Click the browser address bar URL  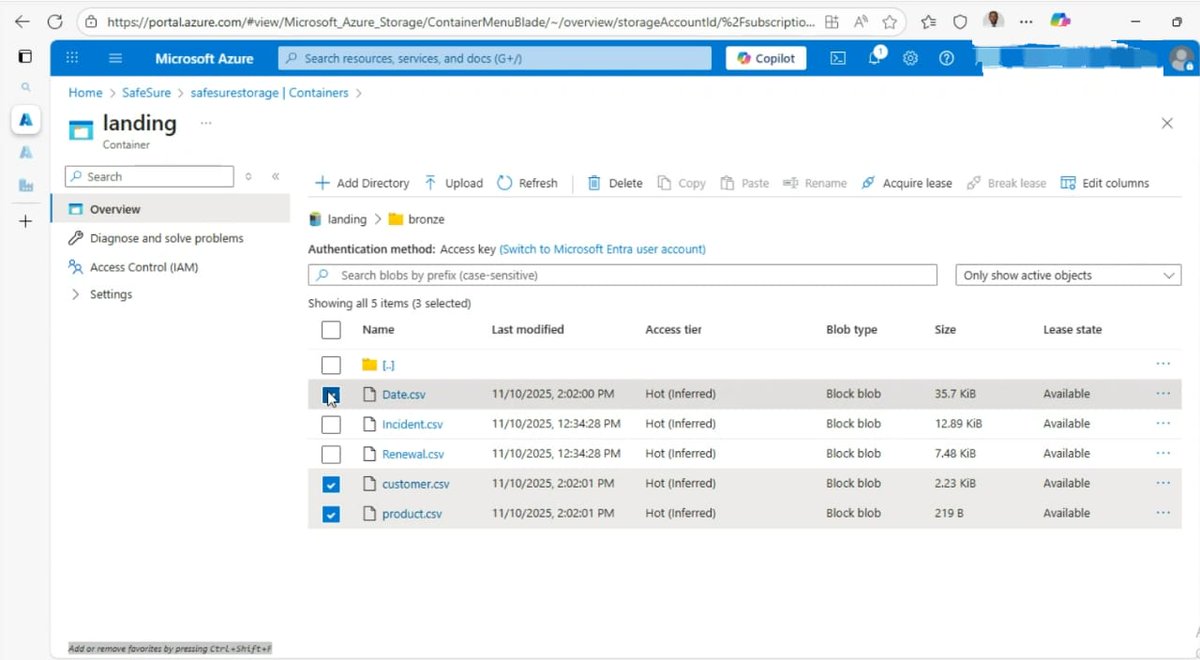(x=460, y=21)
